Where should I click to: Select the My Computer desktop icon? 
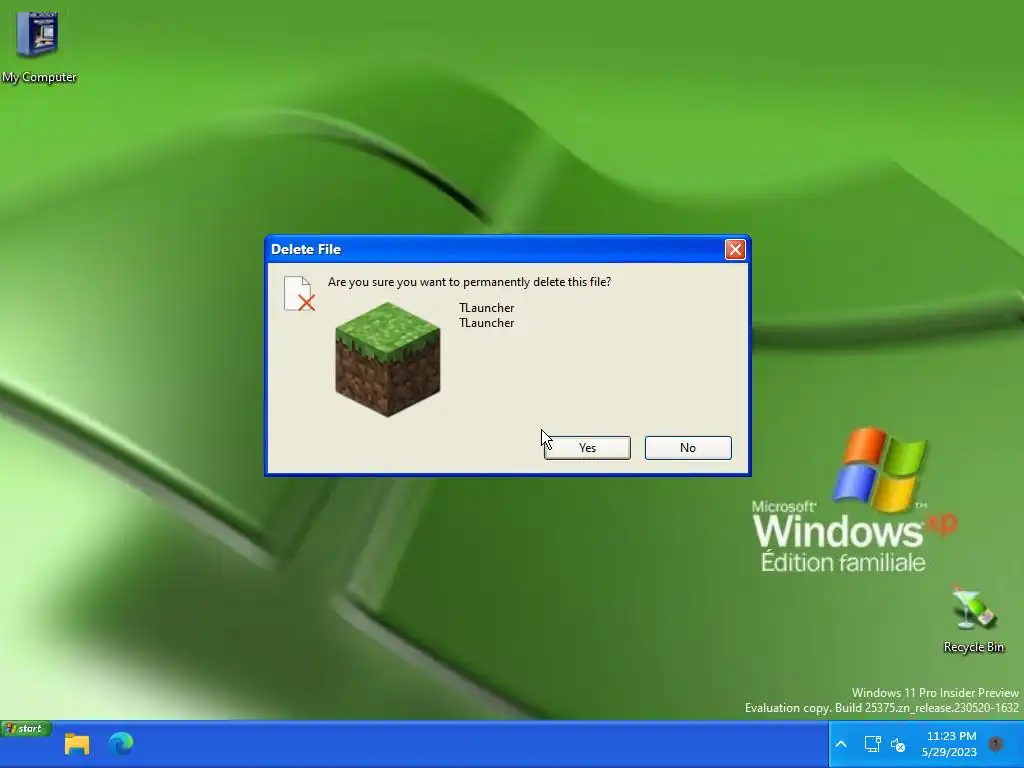click(x=39, y=48)
